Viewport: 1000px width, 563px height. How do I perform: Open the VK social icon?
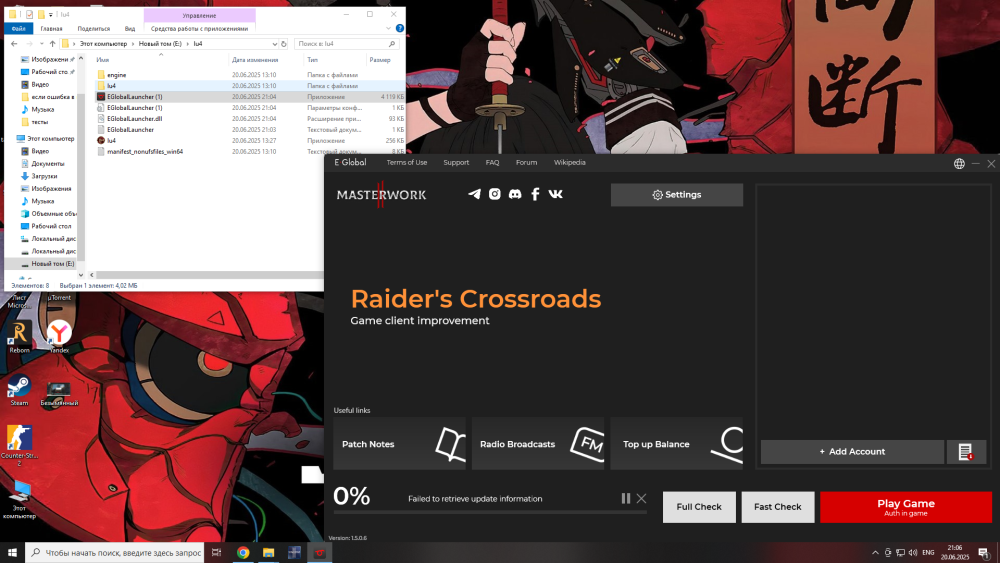pyautogui.click(x=555, y=194)
